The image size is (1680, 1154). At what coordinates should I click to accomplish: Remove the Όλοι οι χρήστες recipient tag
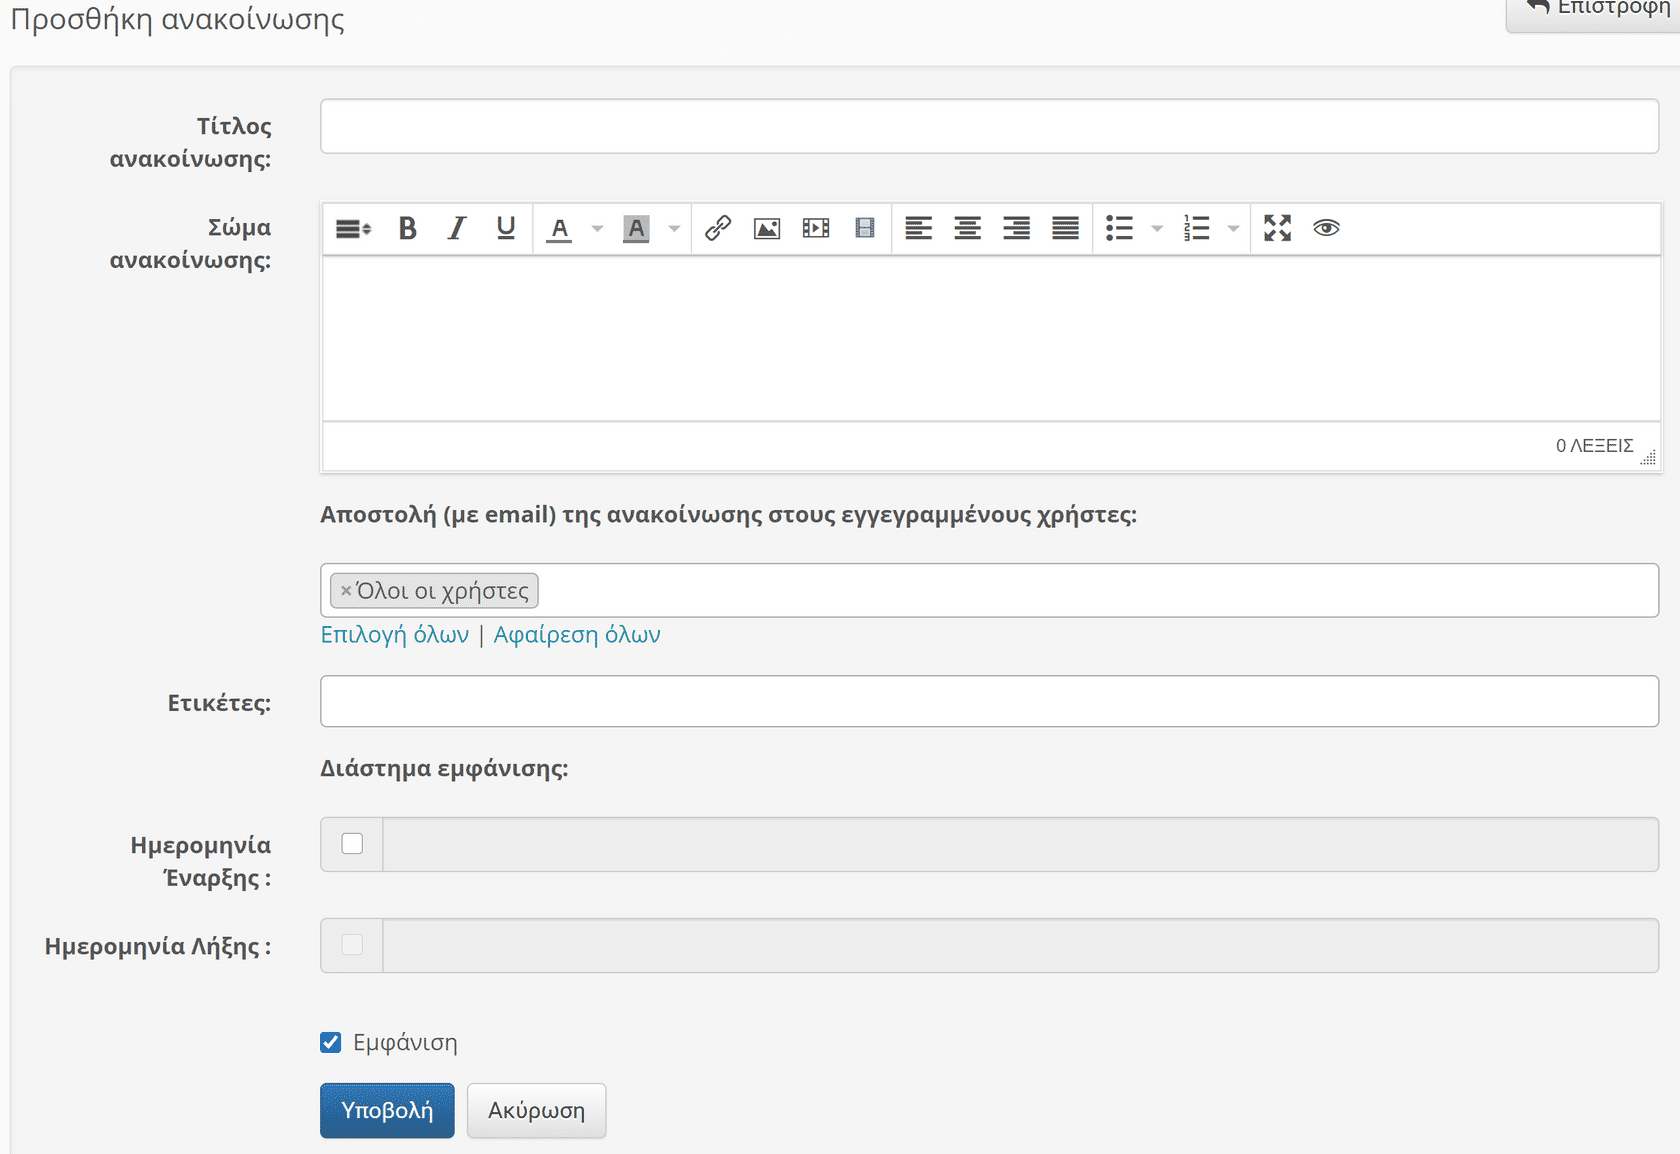pos(346,591)
